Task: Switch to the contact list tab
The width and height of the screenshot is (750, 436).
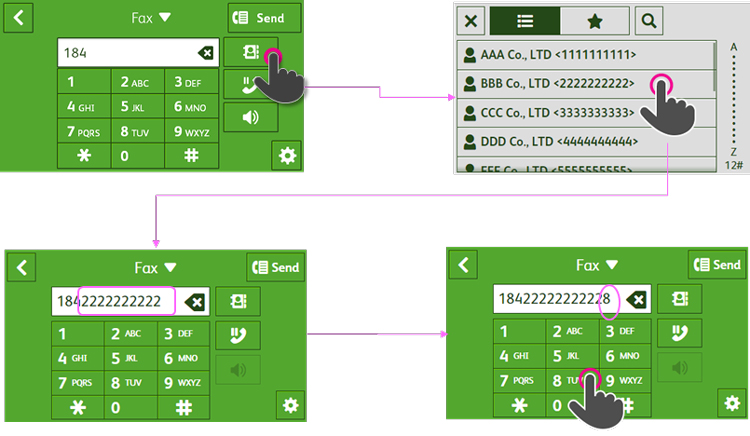Action: [x=524, y=20]
